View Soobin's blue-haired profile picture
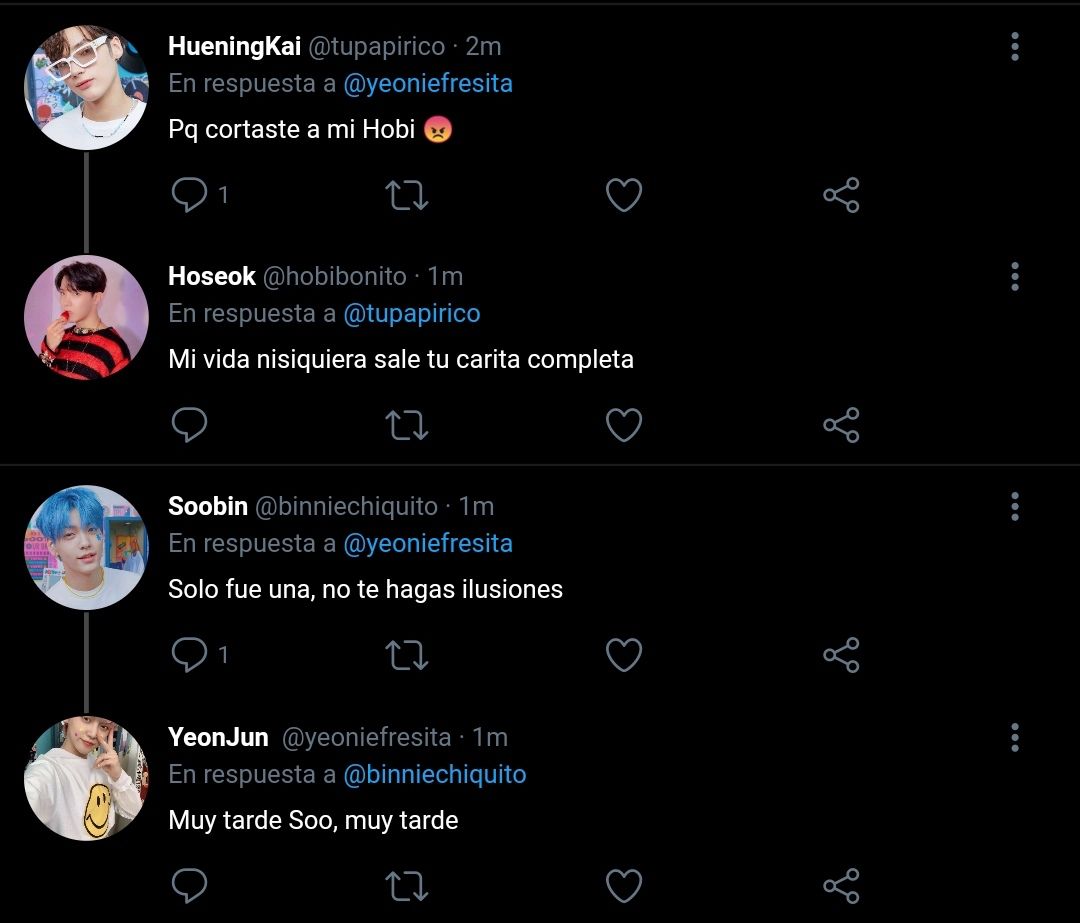This screenshot has height=923, width=1080. click(x=86, y=548)
